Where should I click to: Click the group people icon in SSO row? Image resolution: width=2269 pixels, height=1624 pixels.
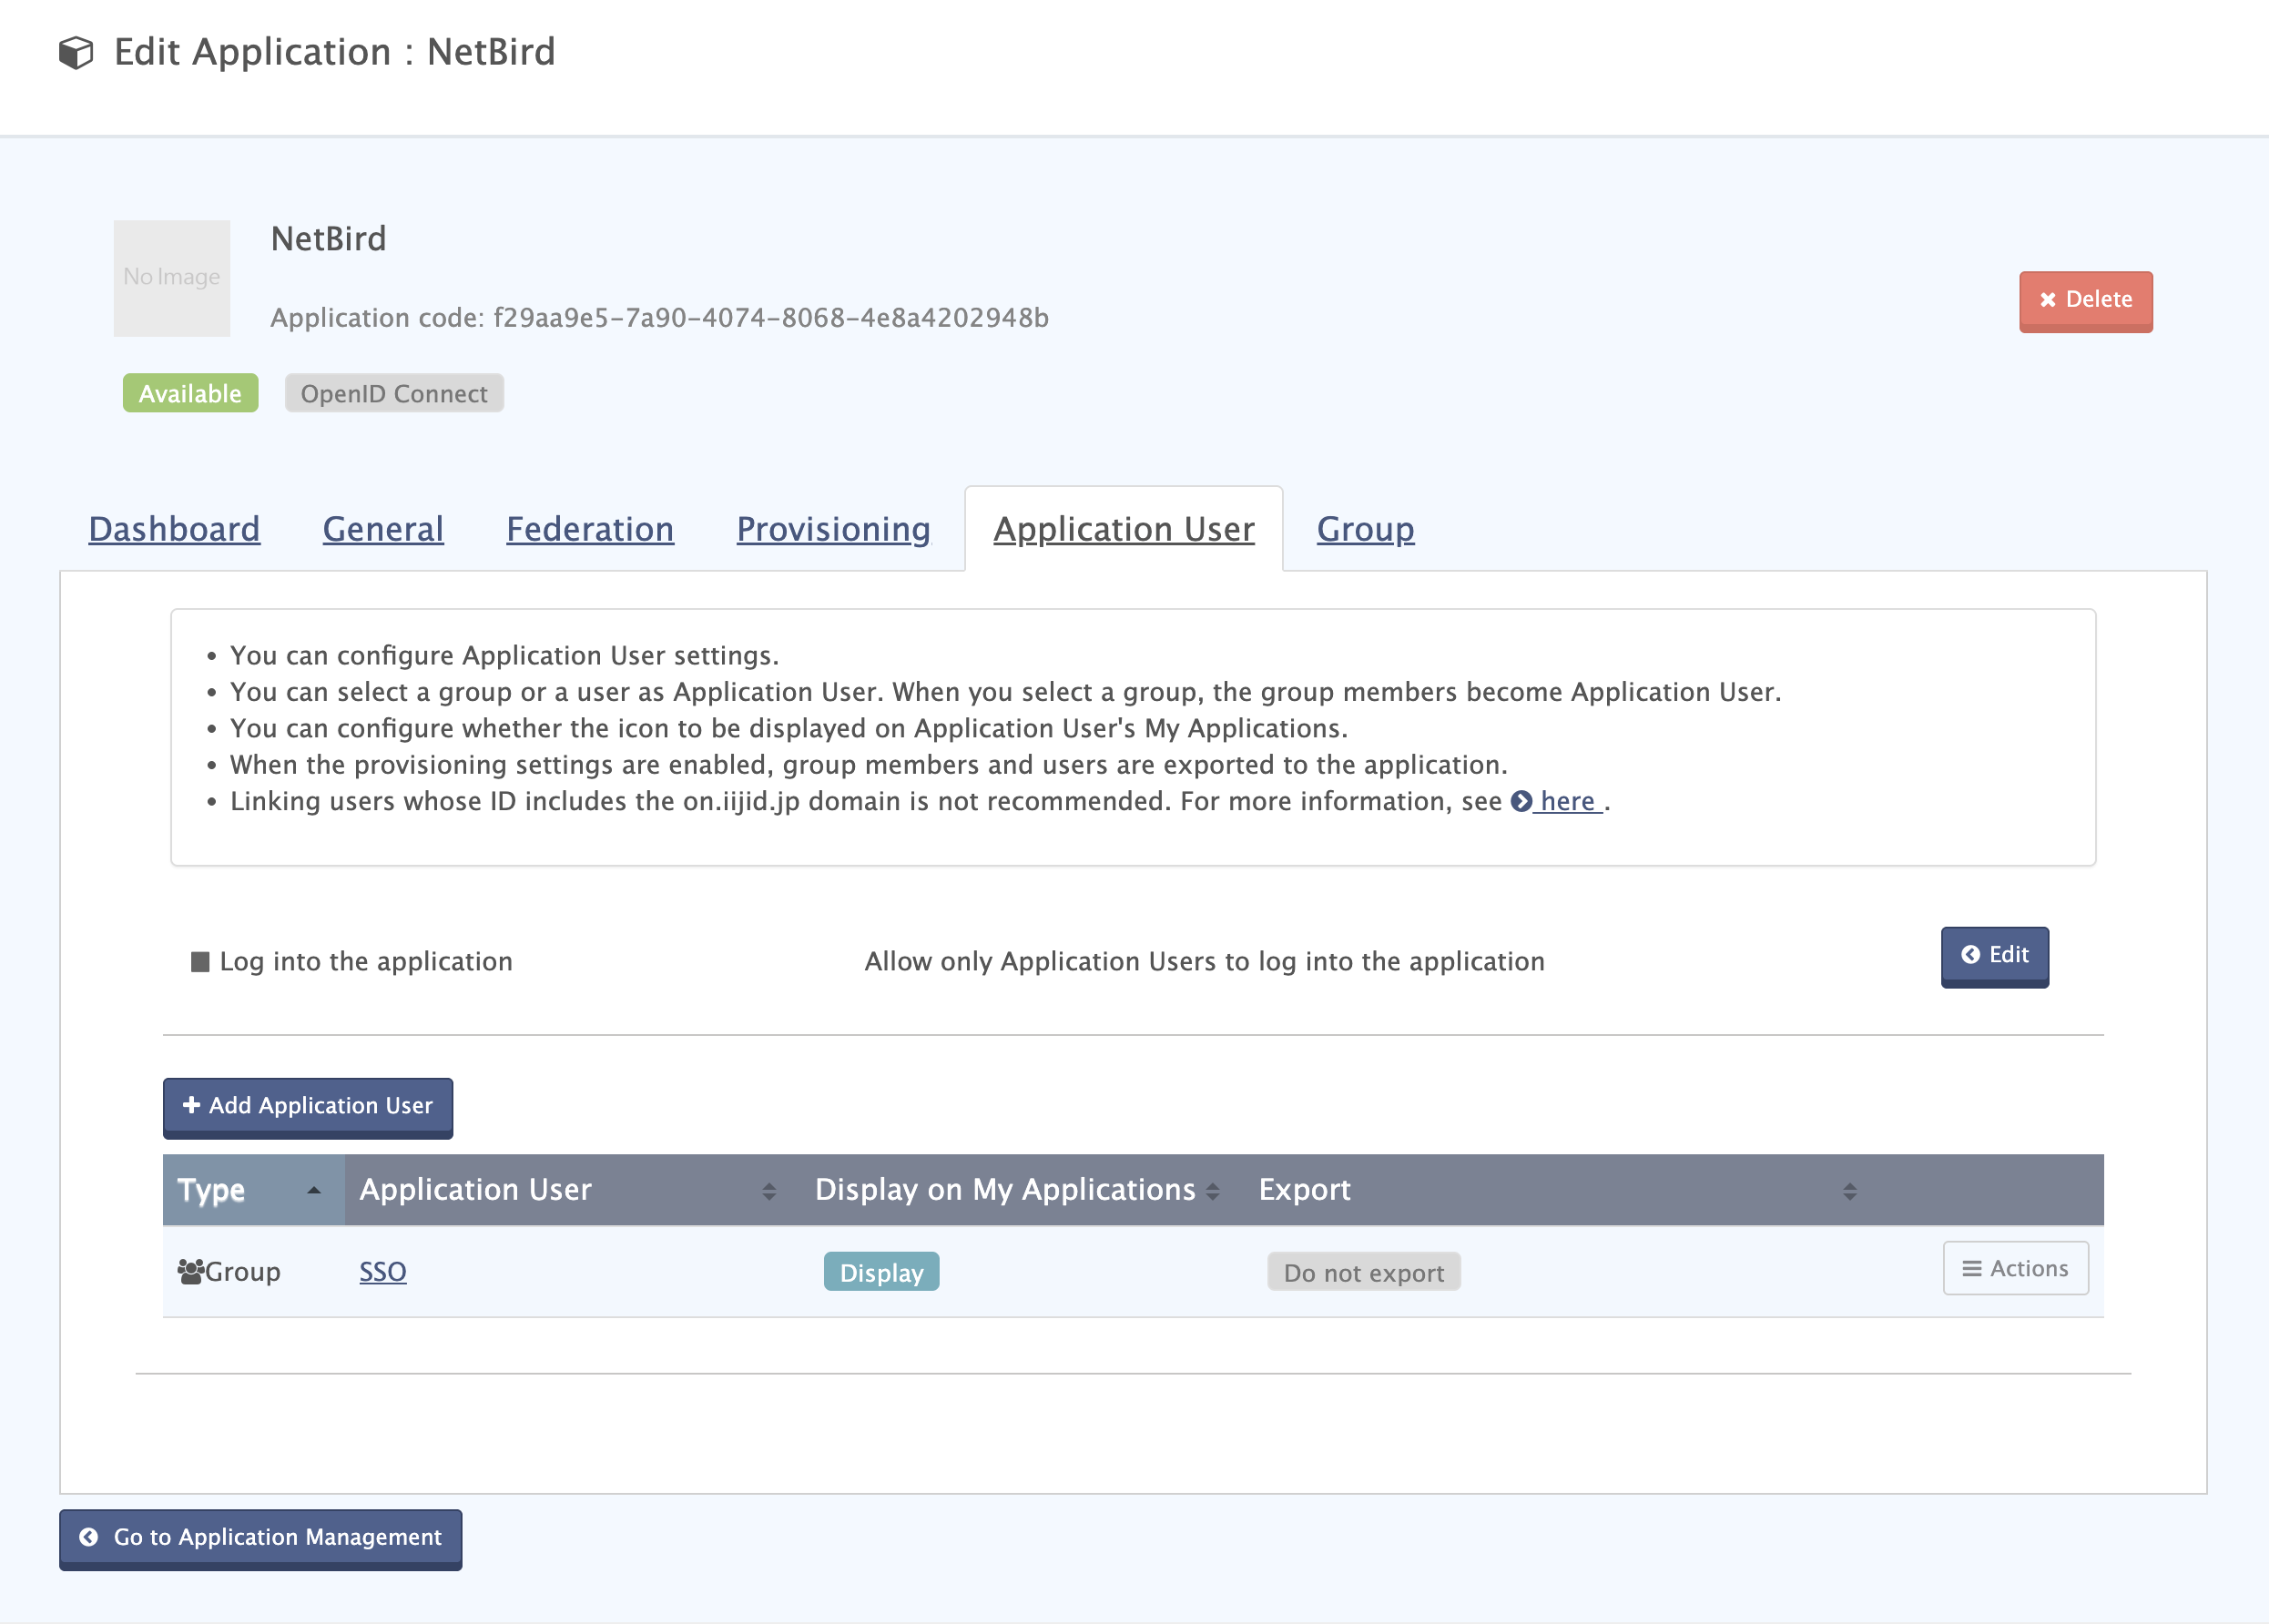tap(191, 1272)
